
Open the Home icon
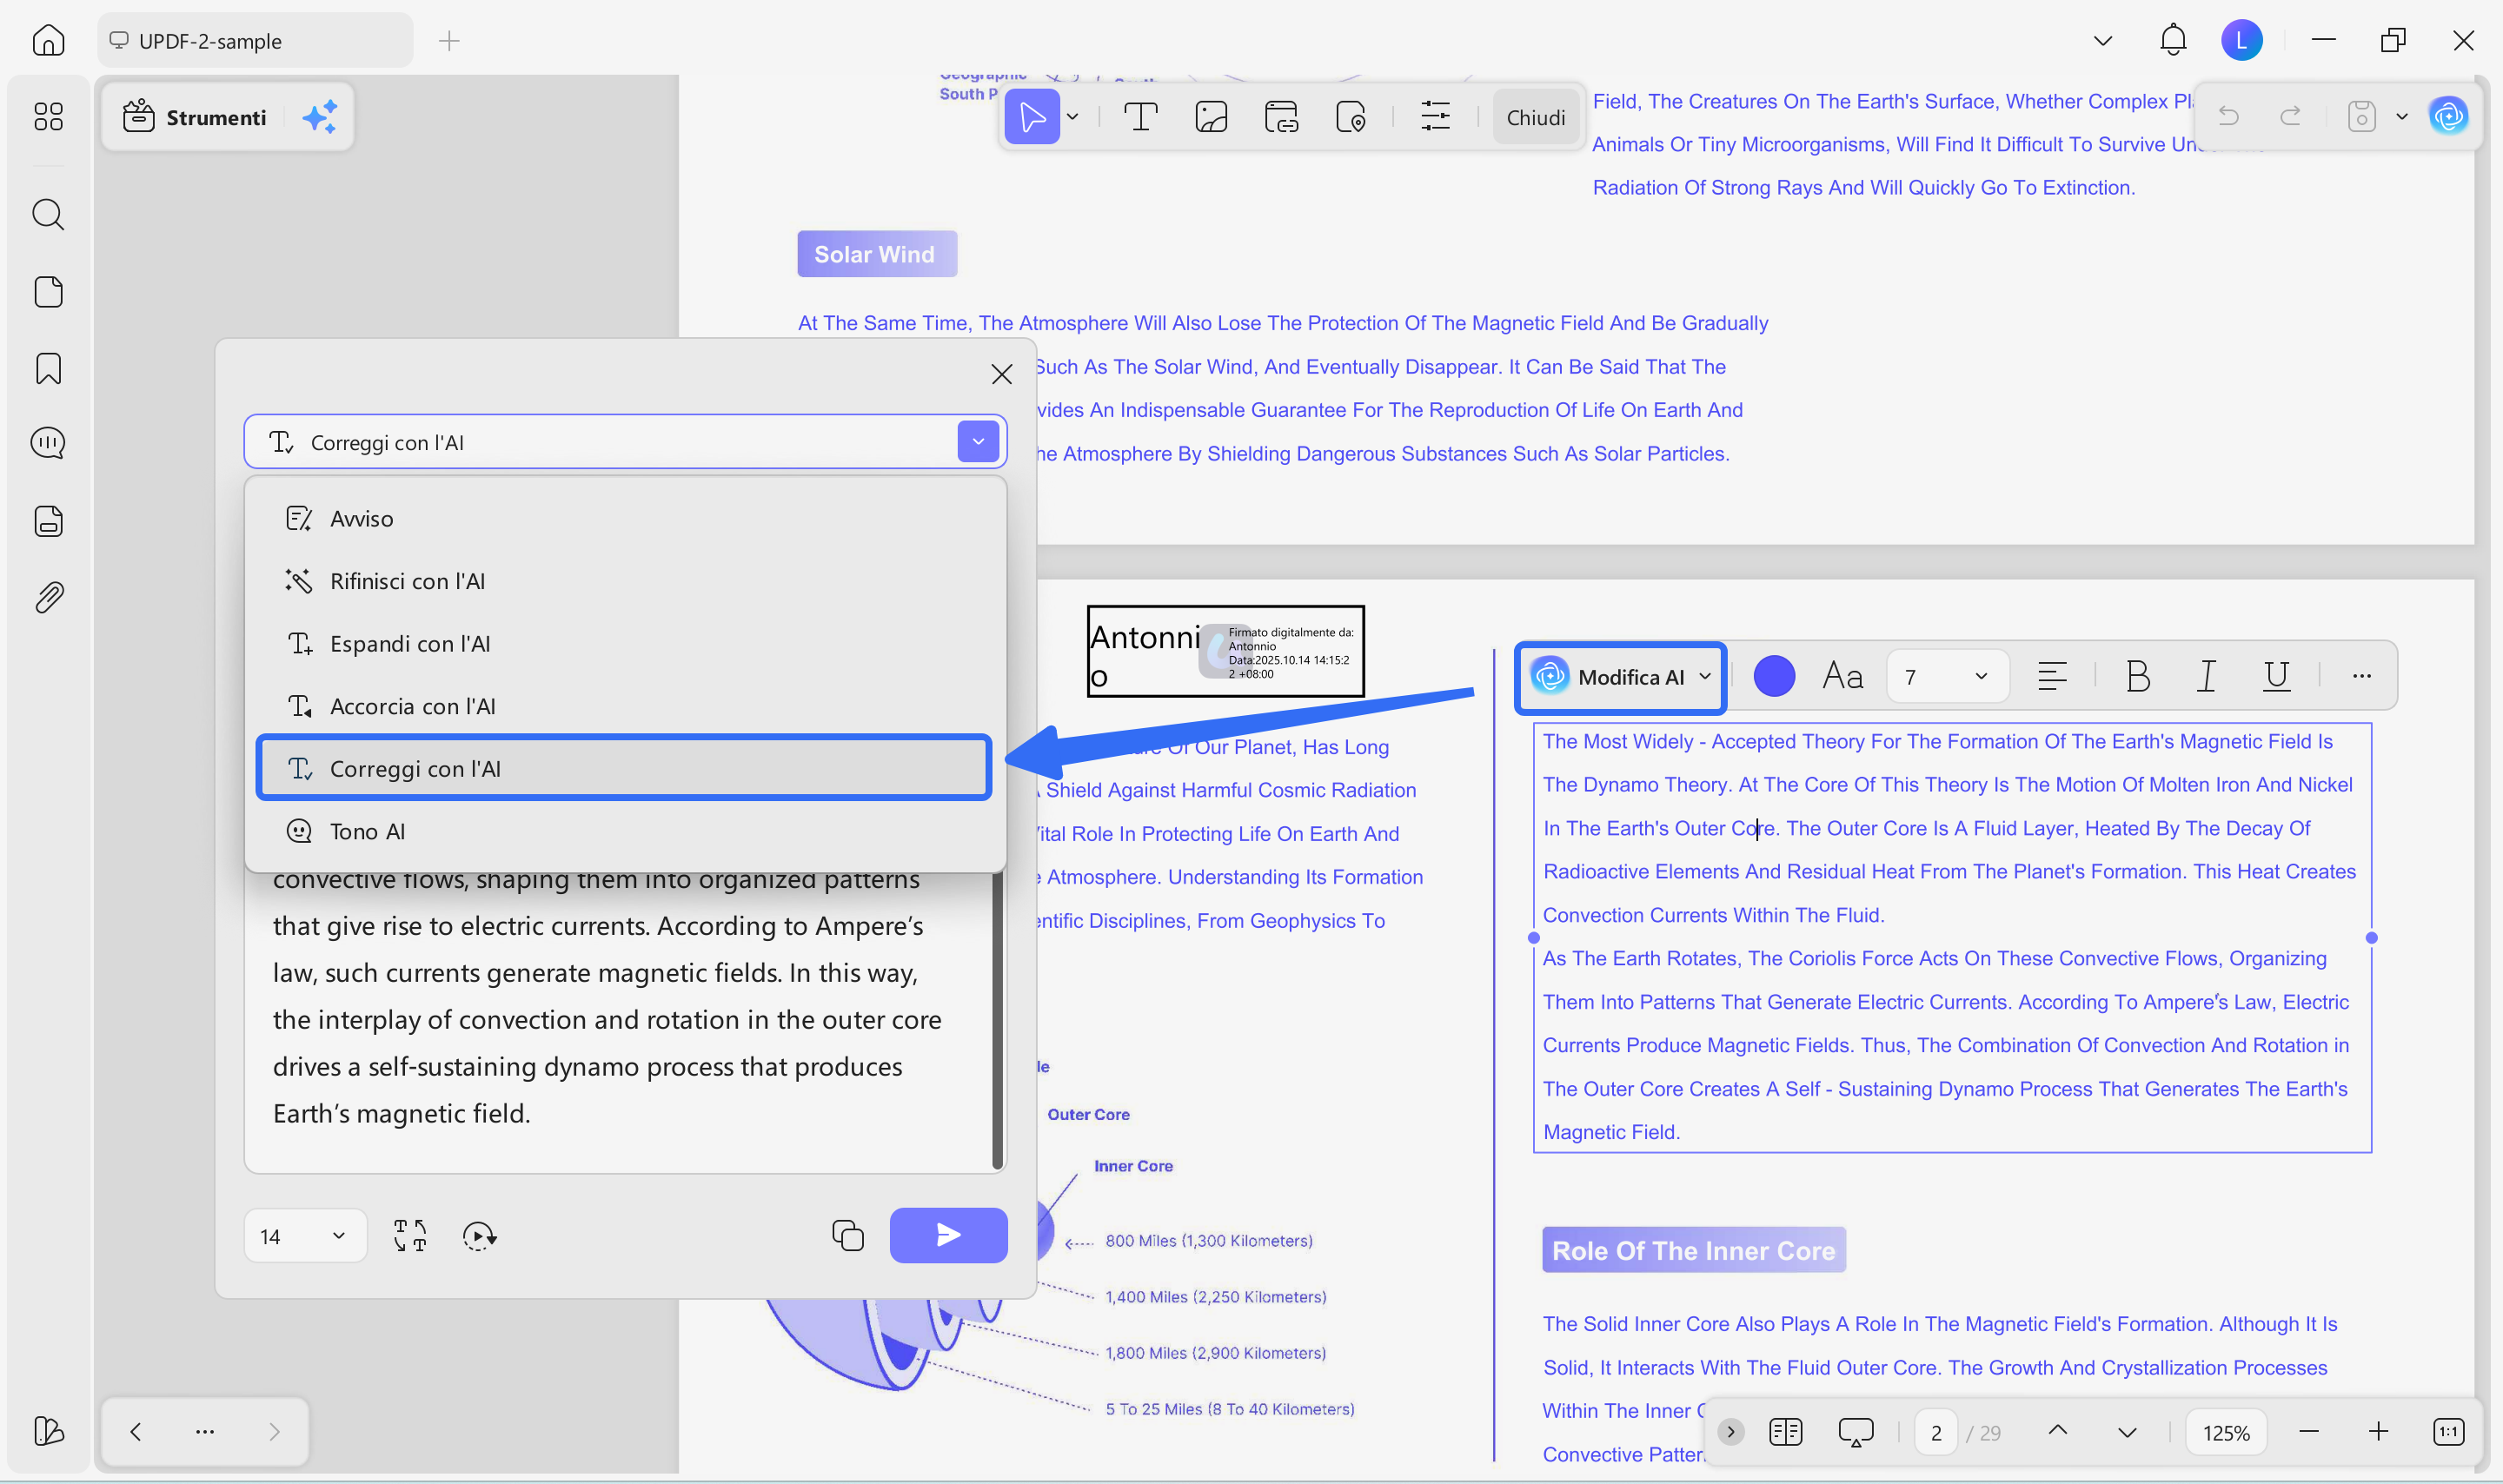pyautogui.click(x=48, y=40)
